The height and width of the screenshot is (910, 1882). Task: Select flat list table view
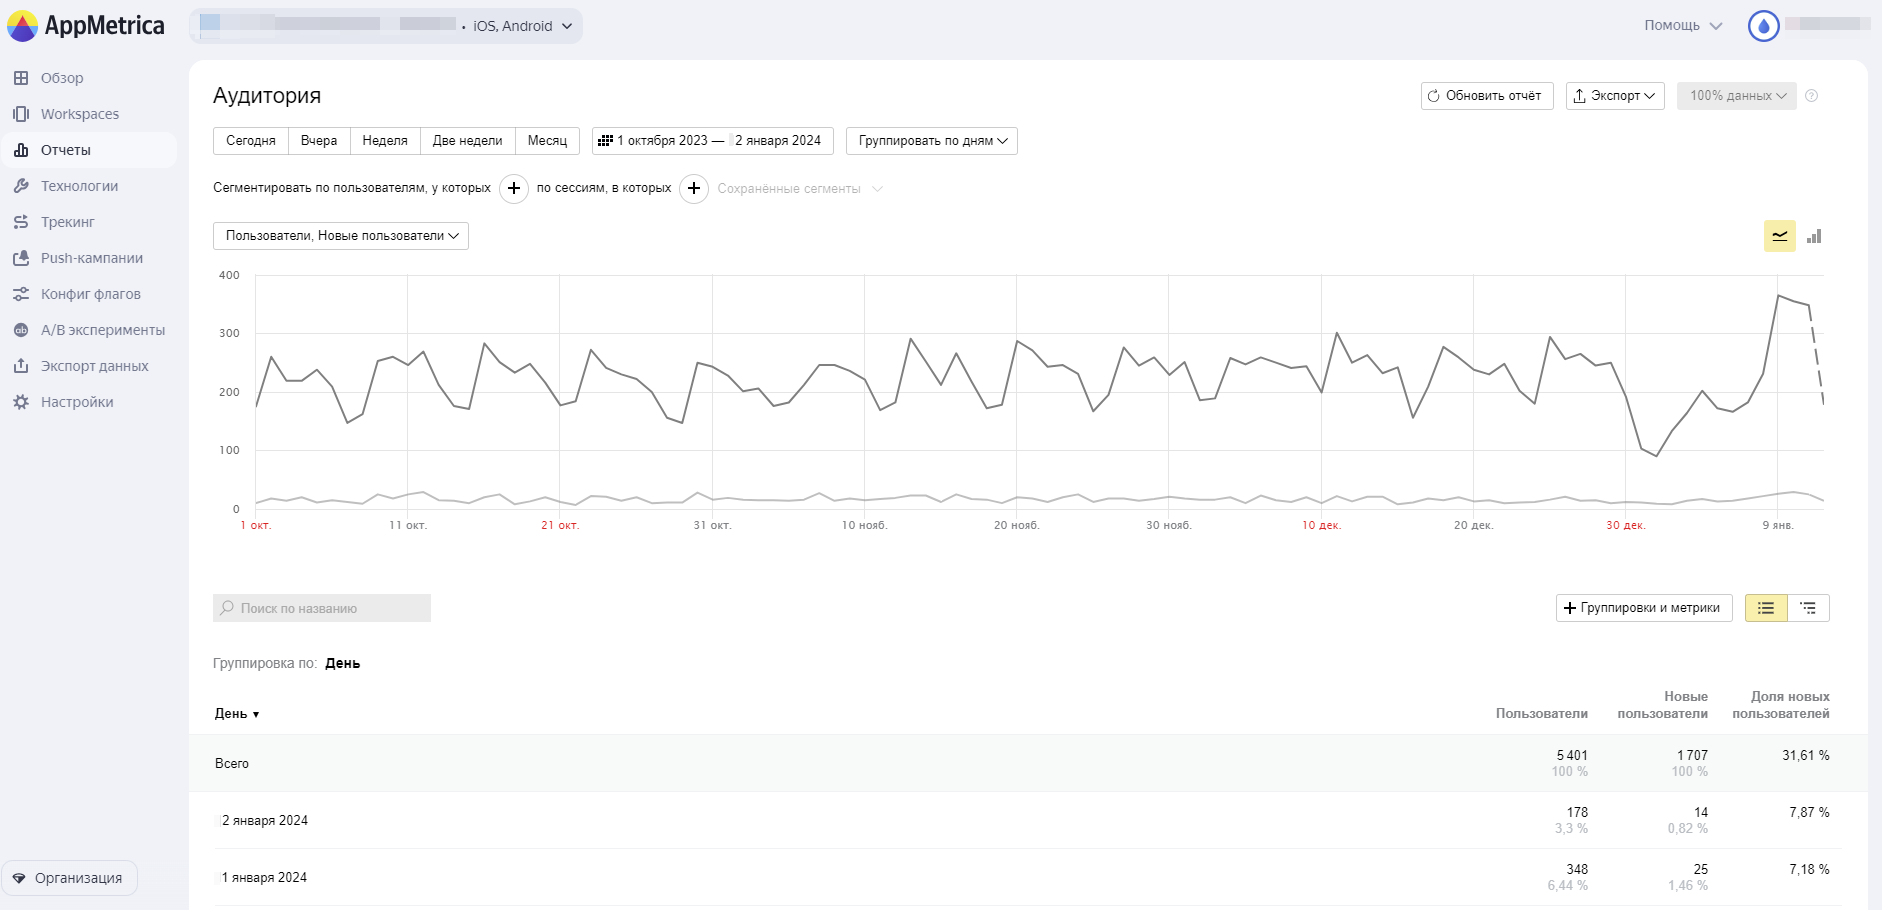tap(1766, 608)
